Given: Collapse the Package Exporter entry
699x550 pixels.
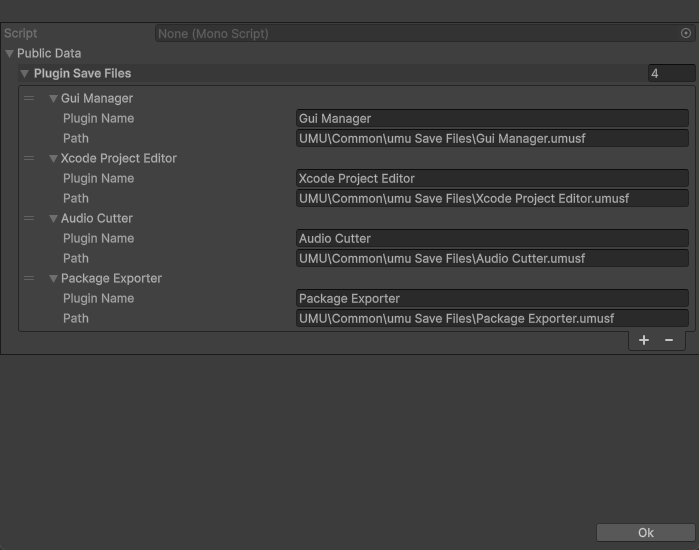Looking at the screenshot, I should tap(53, 279).
